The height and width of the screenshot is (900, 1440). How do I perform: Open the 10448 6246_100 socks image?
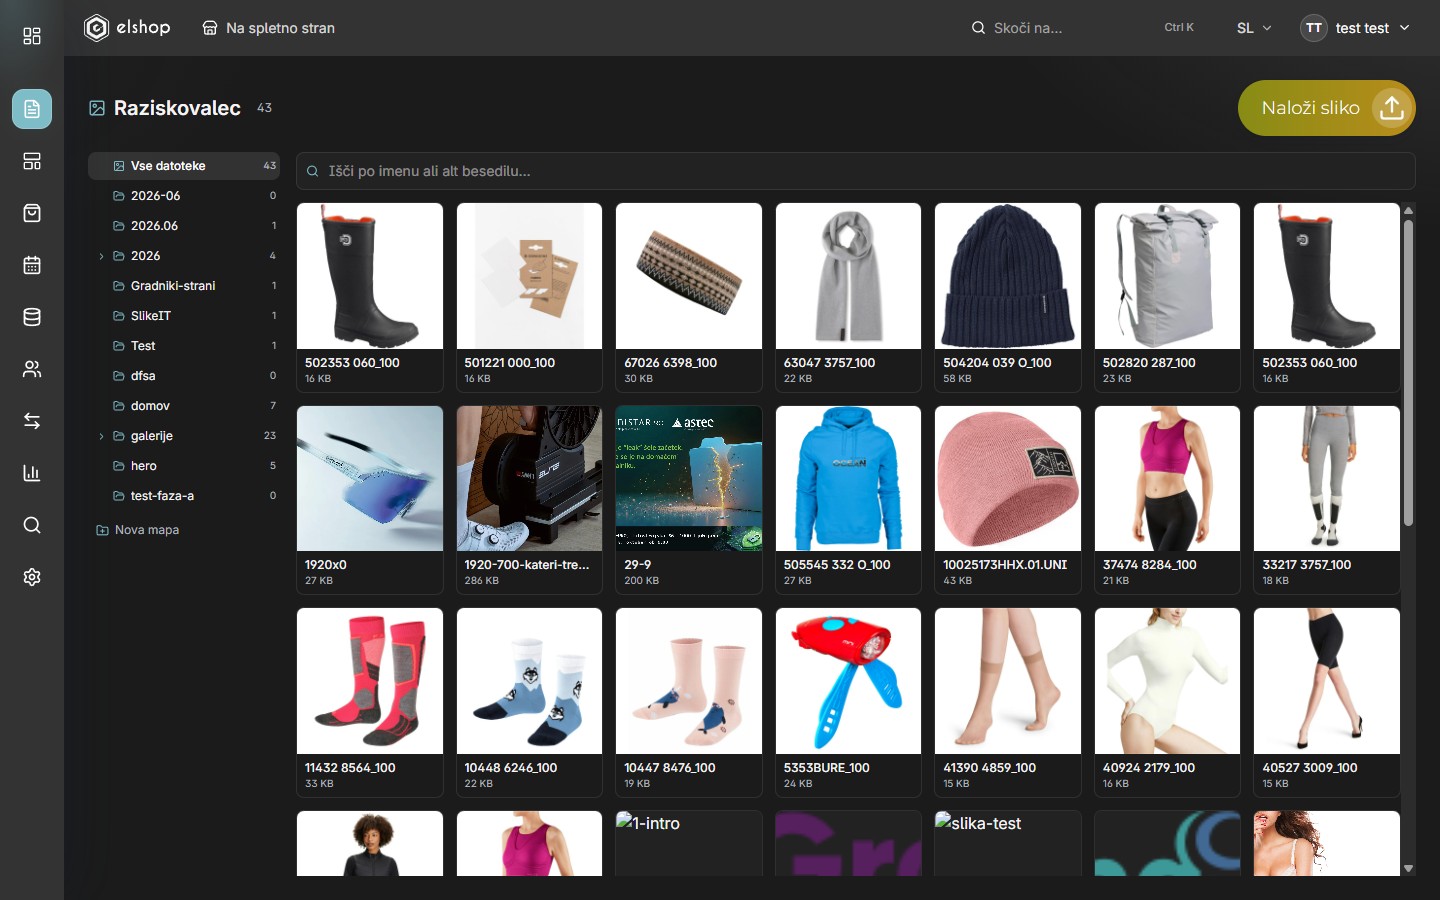tap(529, 681)
